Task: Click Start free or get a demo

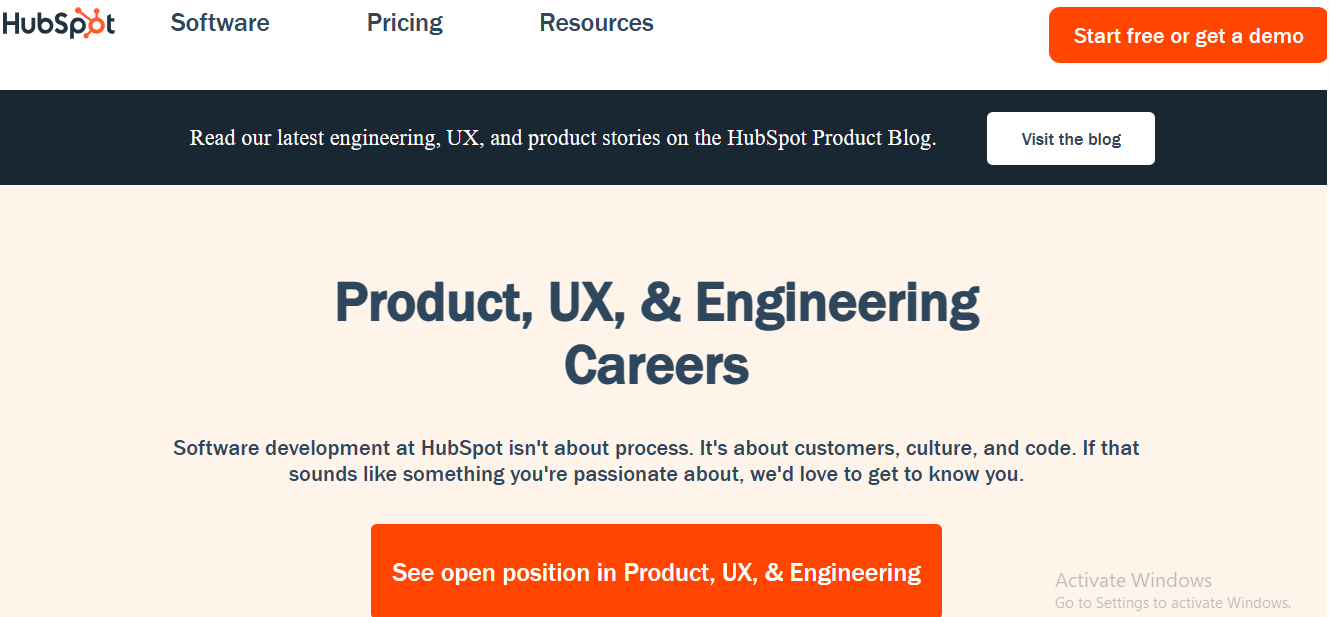Action: (1188, 35)
